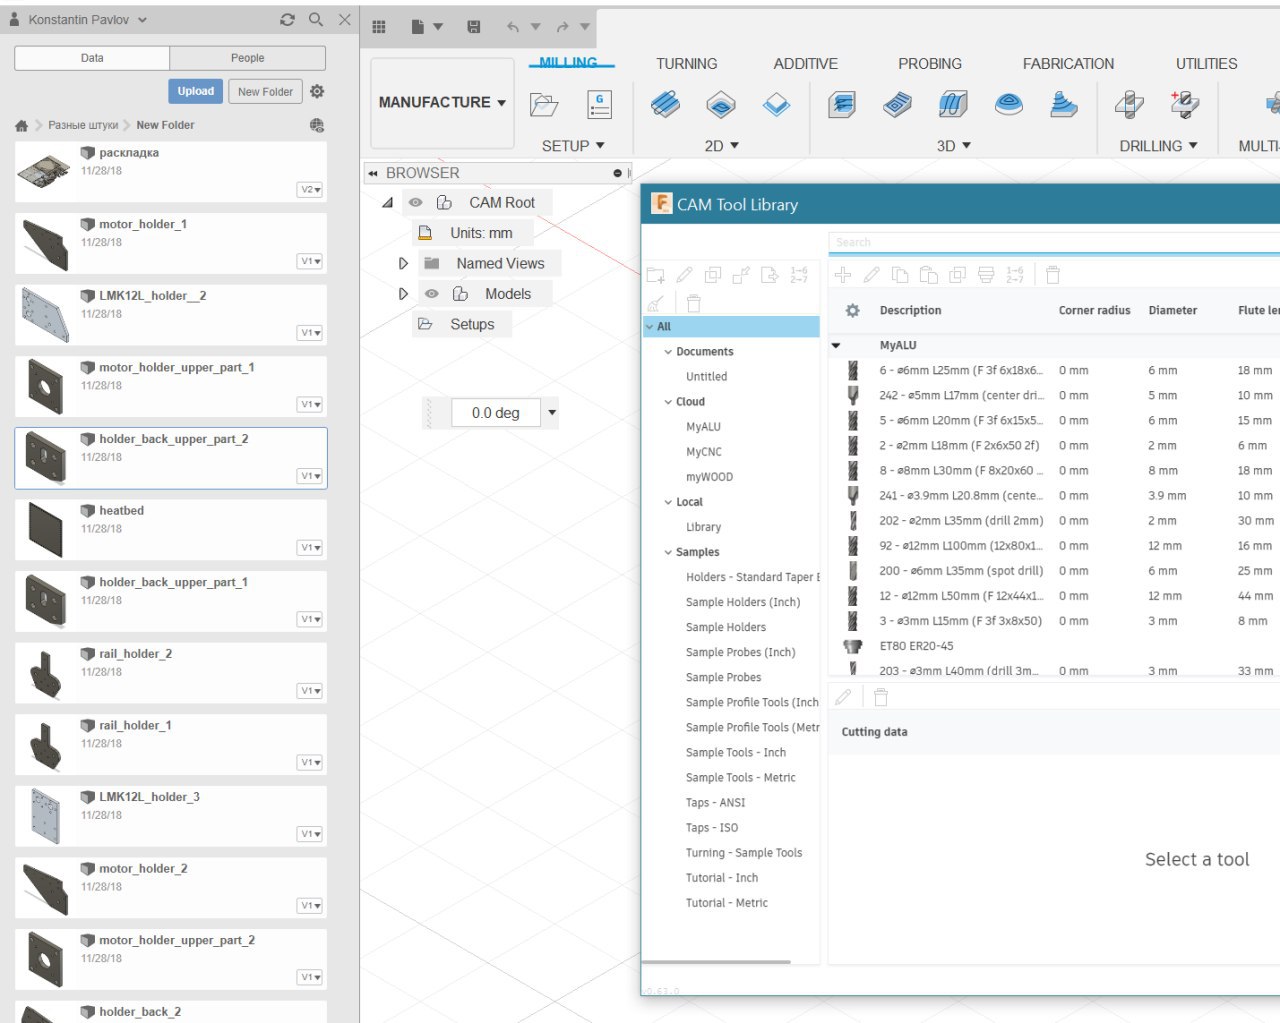1280x1023 pixels.
Task: Toggle visibility of CAM Root
Action: click(x=416, y=202)
